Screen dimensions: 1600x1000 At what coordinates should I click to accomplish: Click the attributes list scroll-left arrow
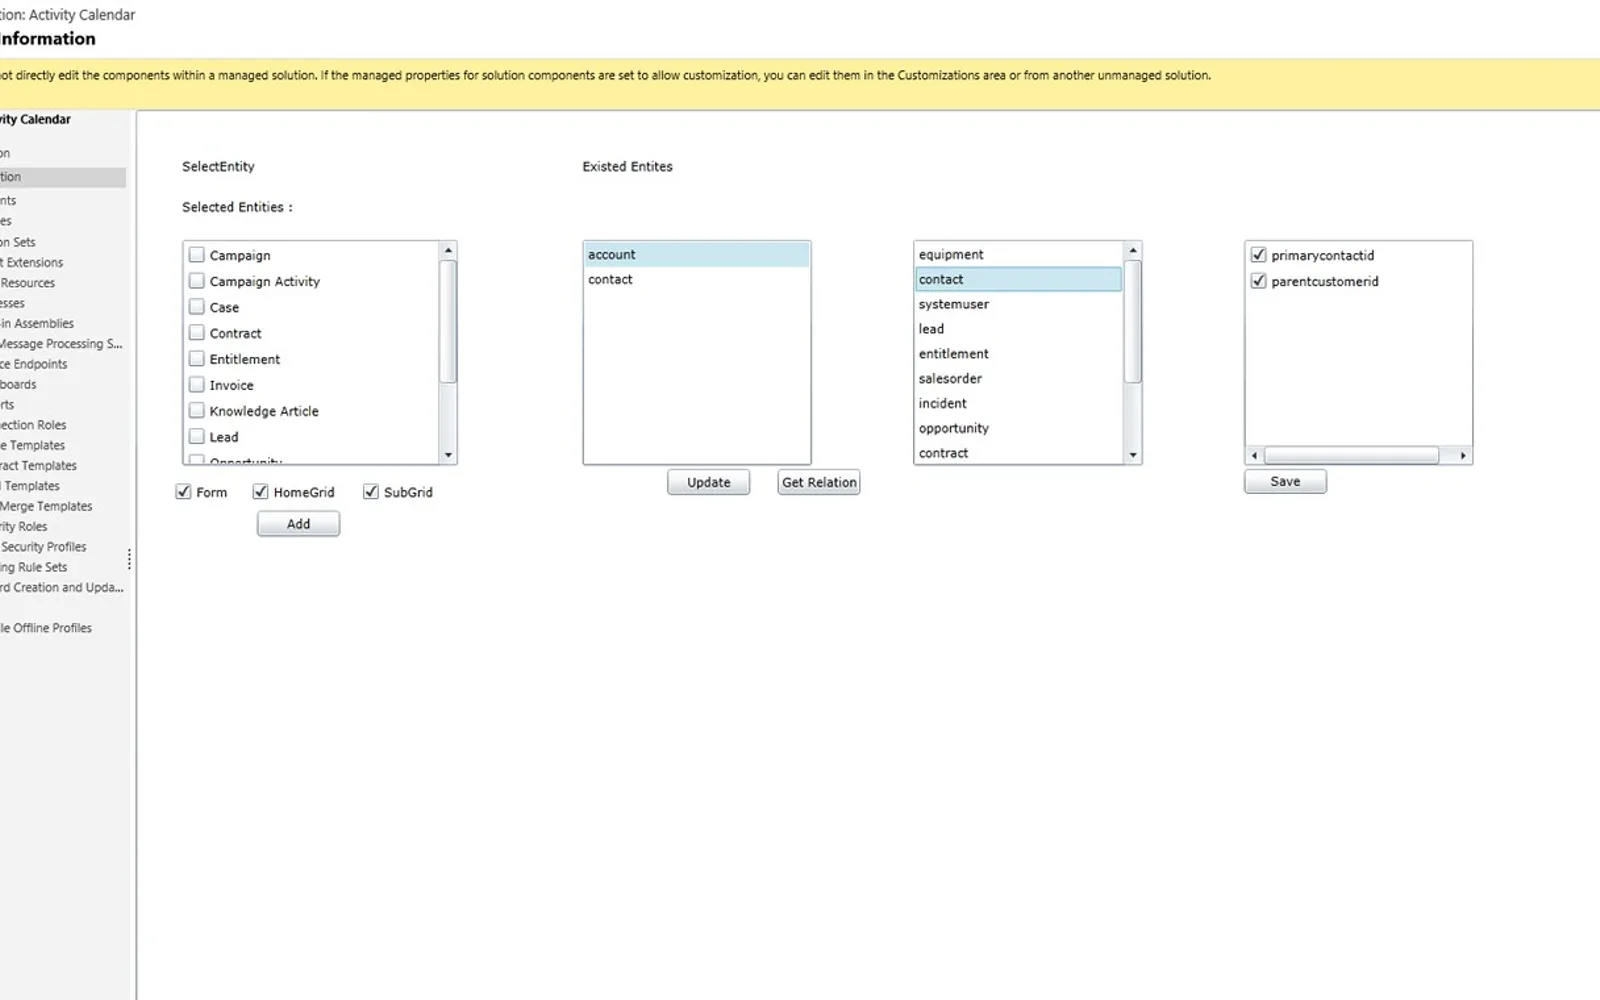click(x=1254, y=456)
